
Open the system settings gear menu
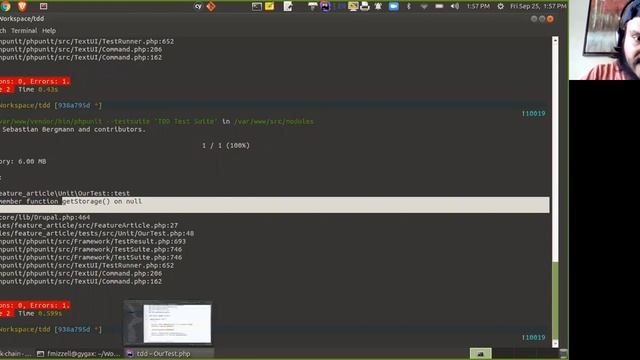point(500,6)
